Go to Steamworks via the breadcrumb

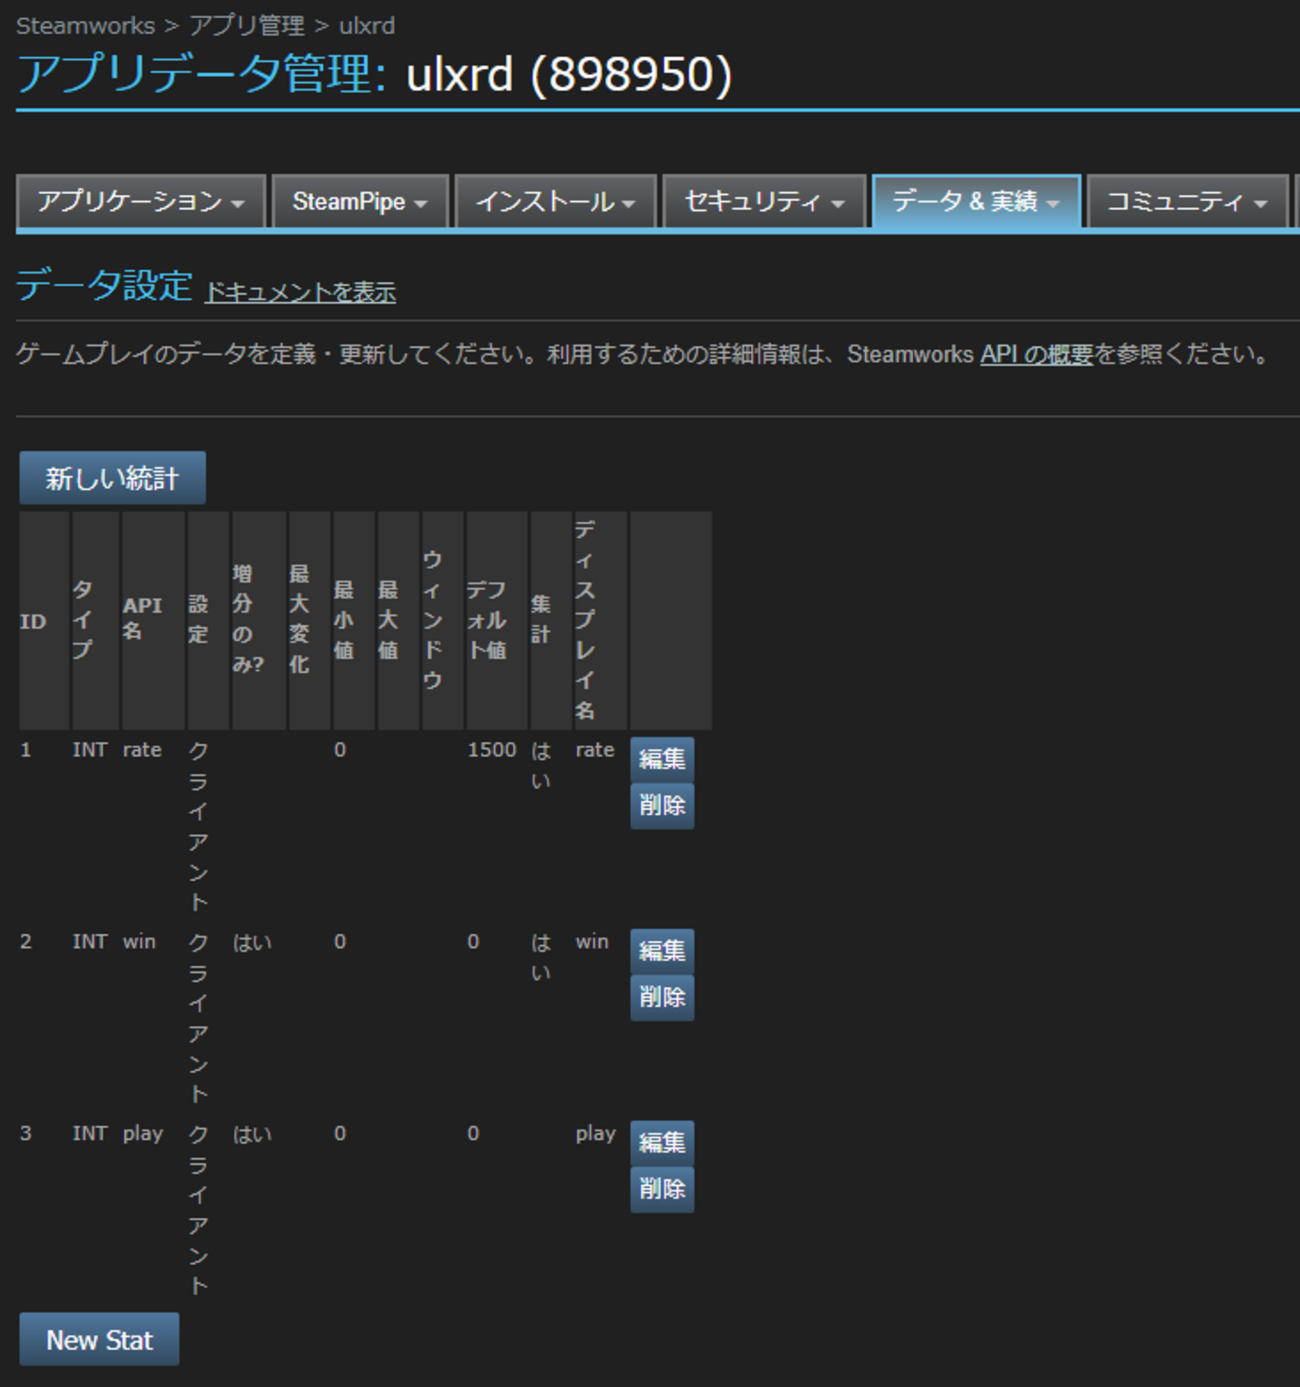(x=85, y=25)
